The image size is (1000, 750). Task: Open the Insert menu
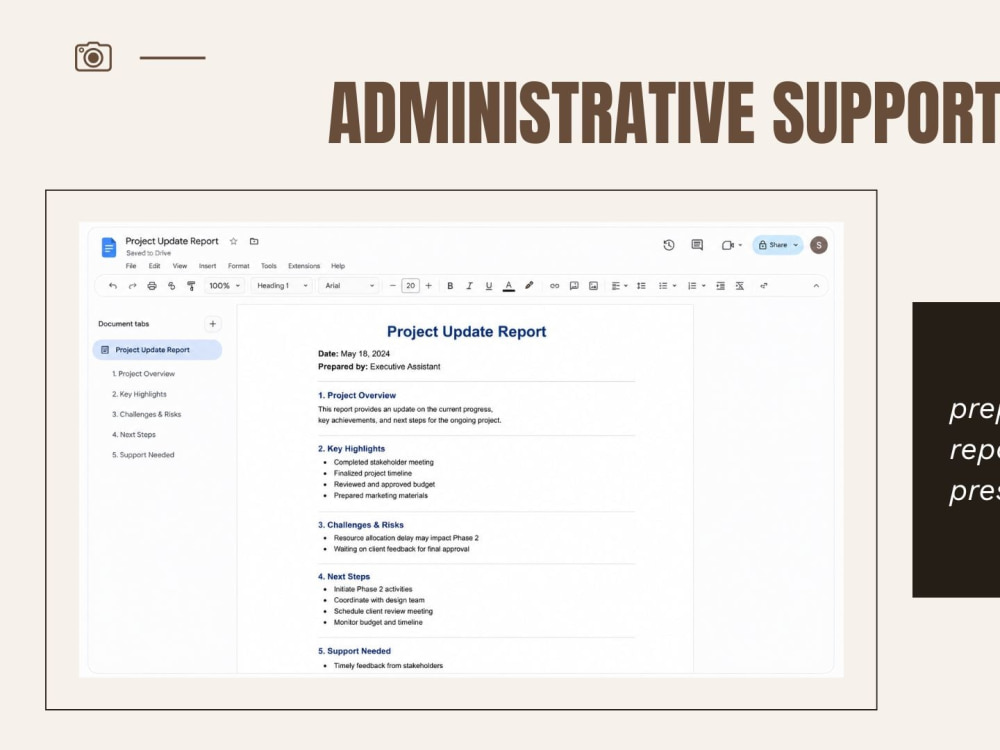[207, 266]
